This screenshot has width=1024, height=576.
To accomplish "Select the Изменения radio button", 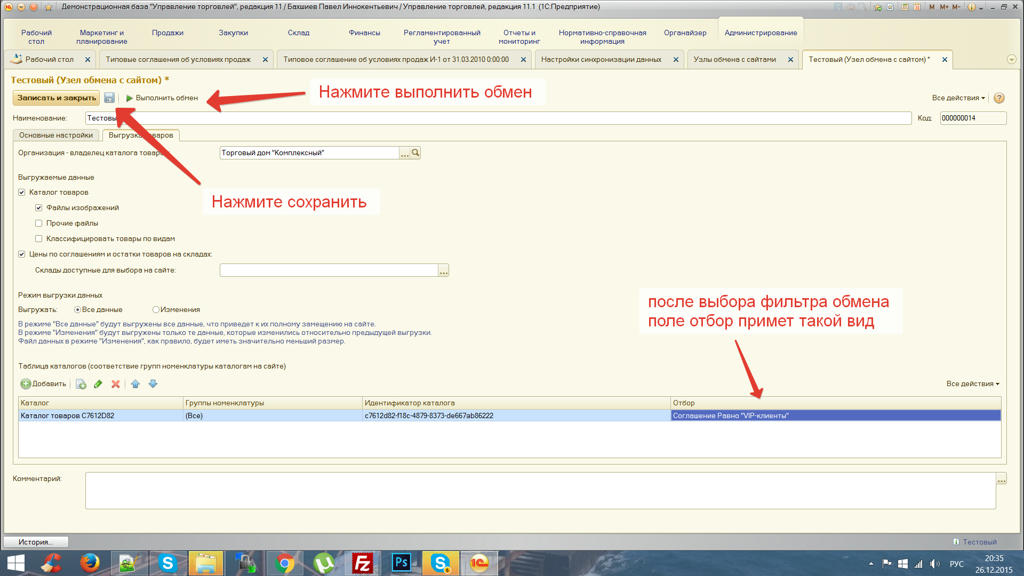I will coord(155,310).
